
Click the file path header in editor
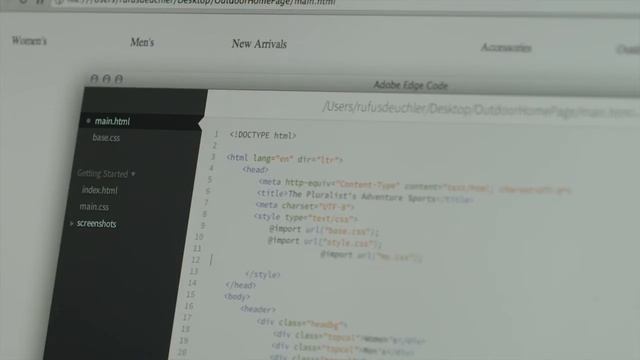pos(479,109)
